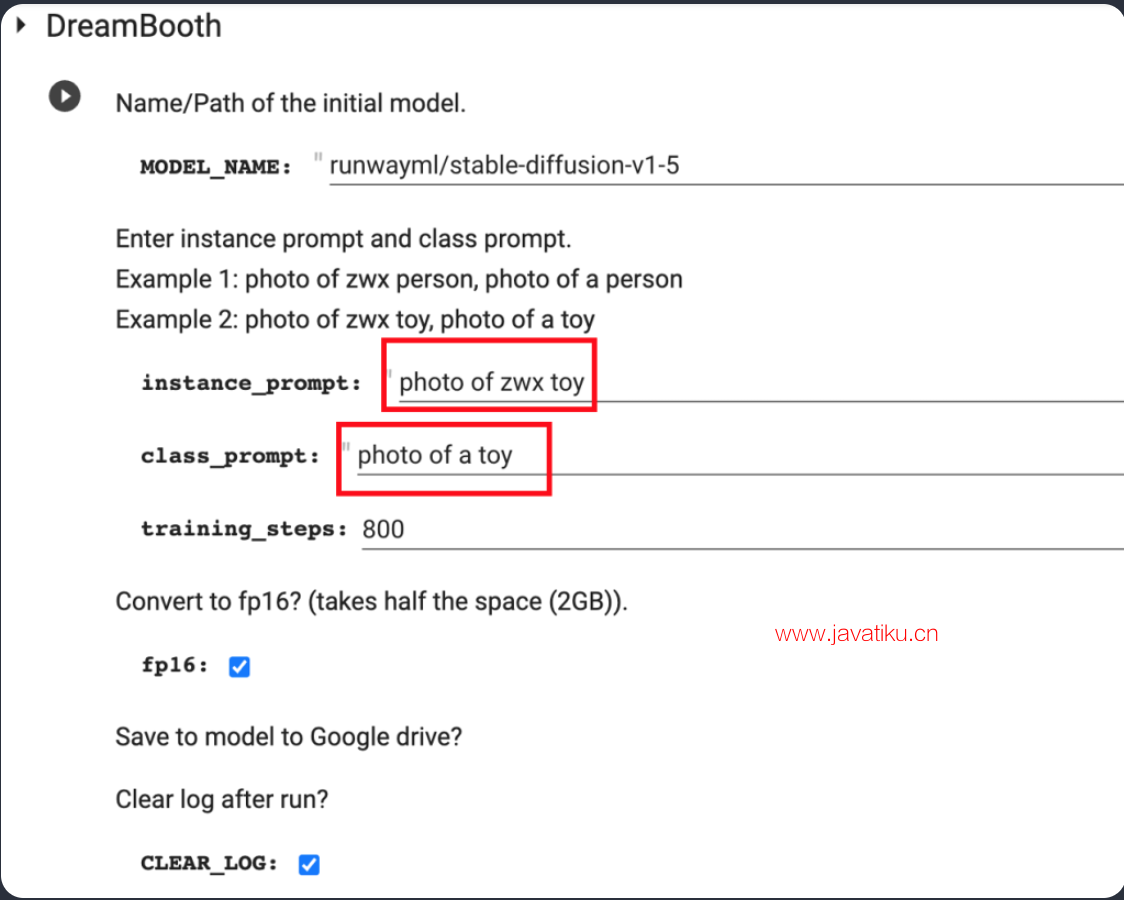Screen dimensions: 1124x900
Task: Click the DreamBooth section heading
Action: [x=133, y=26]
